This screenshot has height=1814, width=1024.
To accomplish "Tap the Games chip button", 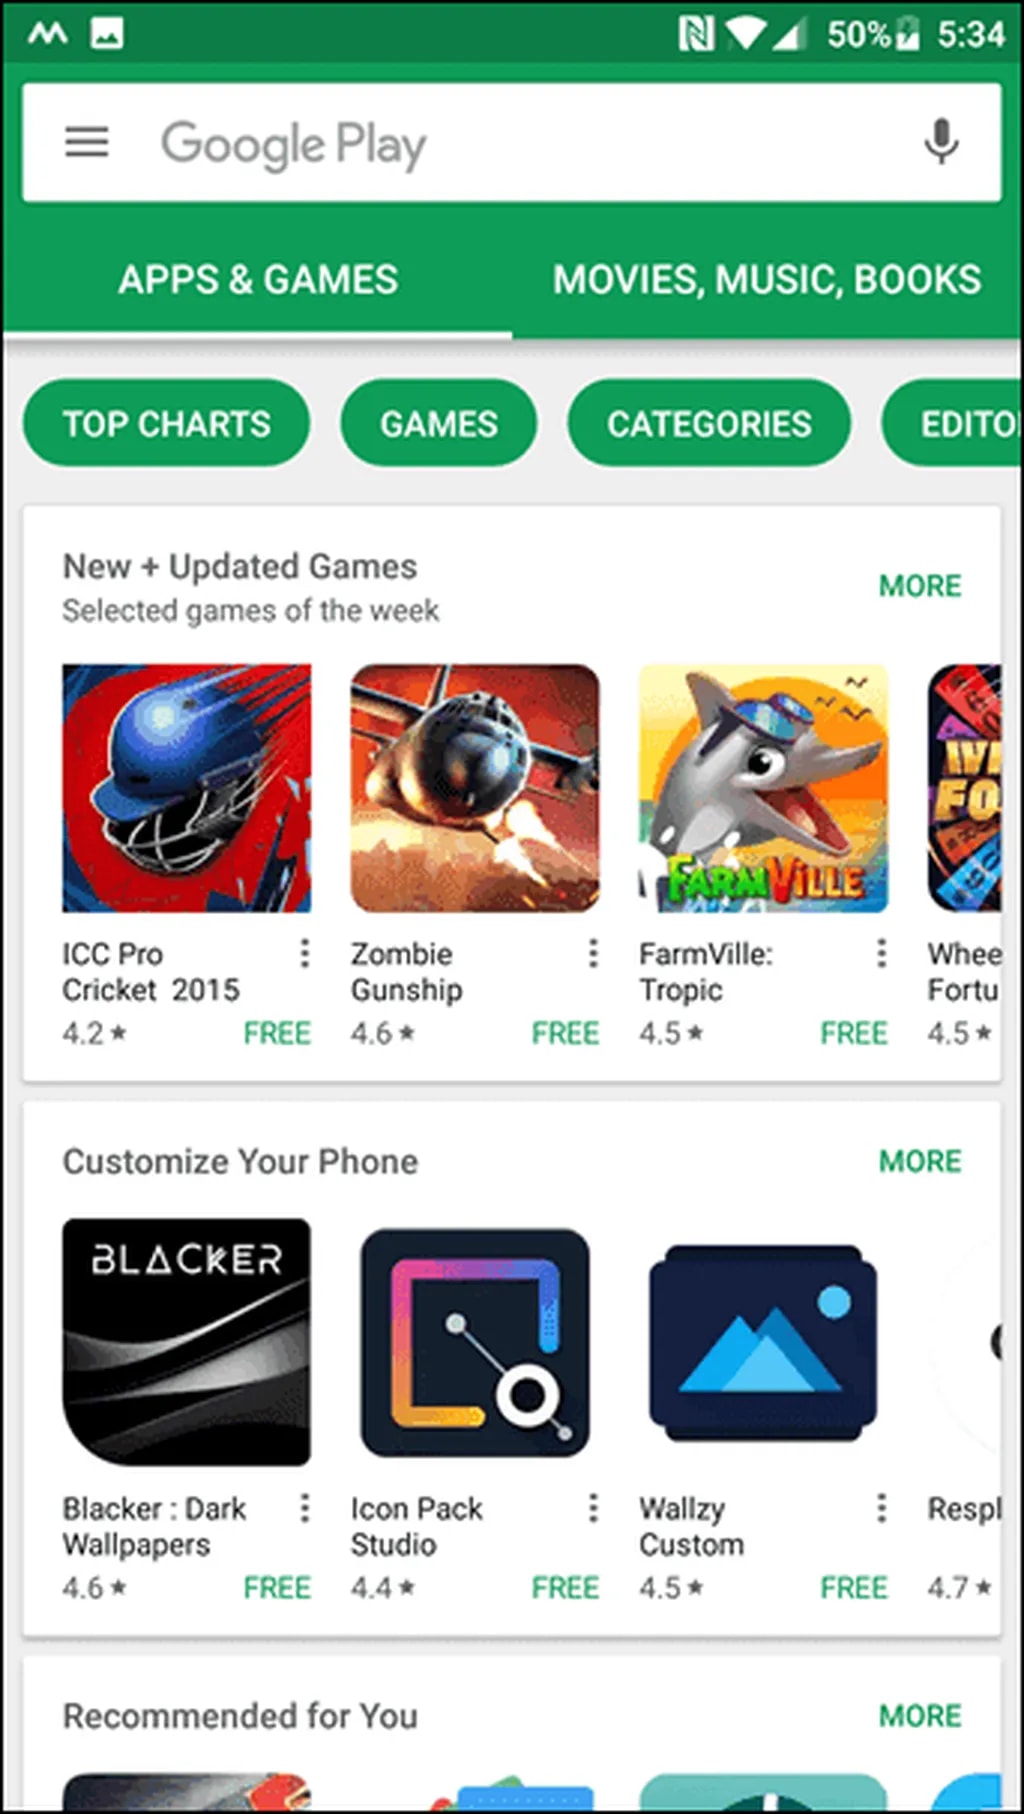I will click(x=438, y=423).
